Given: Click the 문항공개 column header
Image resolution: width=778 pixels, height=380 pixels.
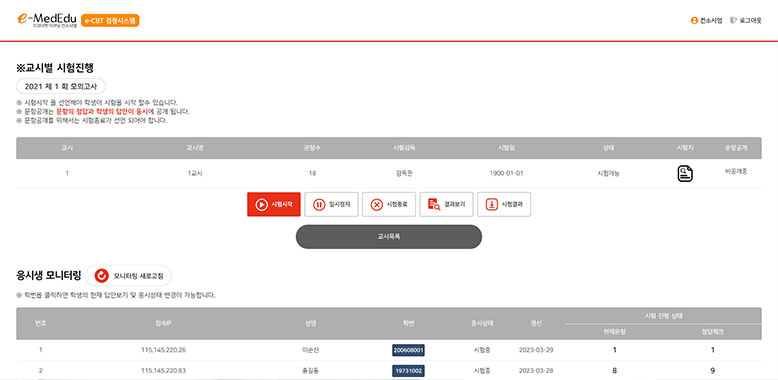Looking at the screenshot, I should (x=736, y=148).
